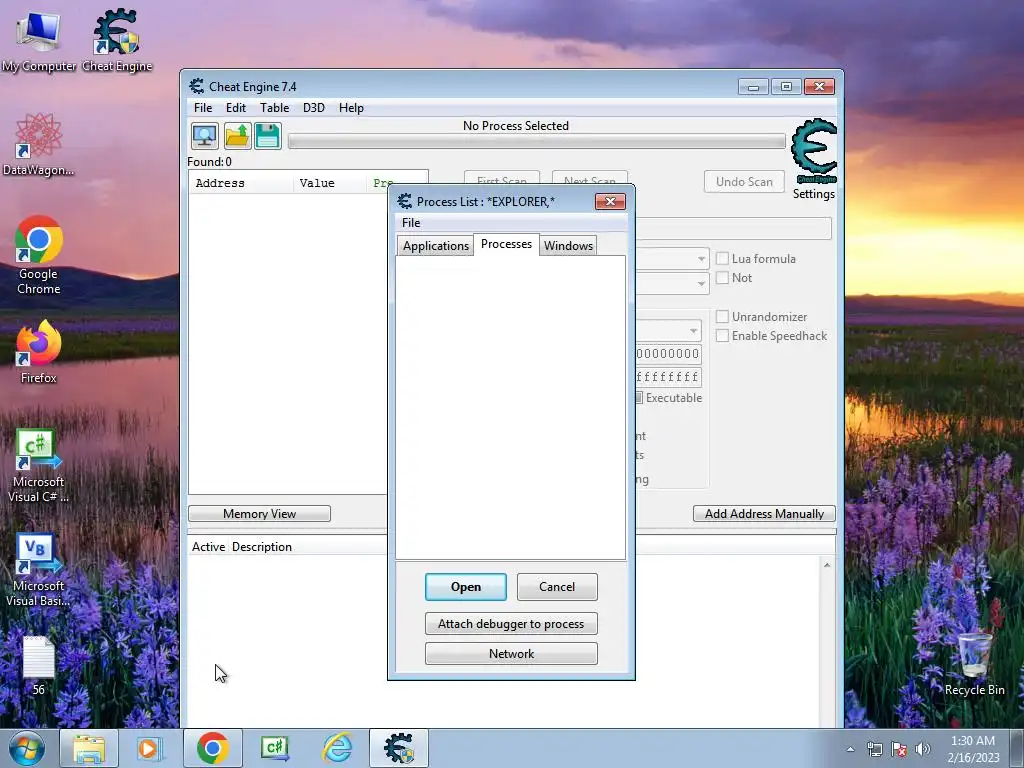The height and width of the screenshot is (768, 1024).
Task: Click the scan stop address field
Action: click(x=669, y=377)
